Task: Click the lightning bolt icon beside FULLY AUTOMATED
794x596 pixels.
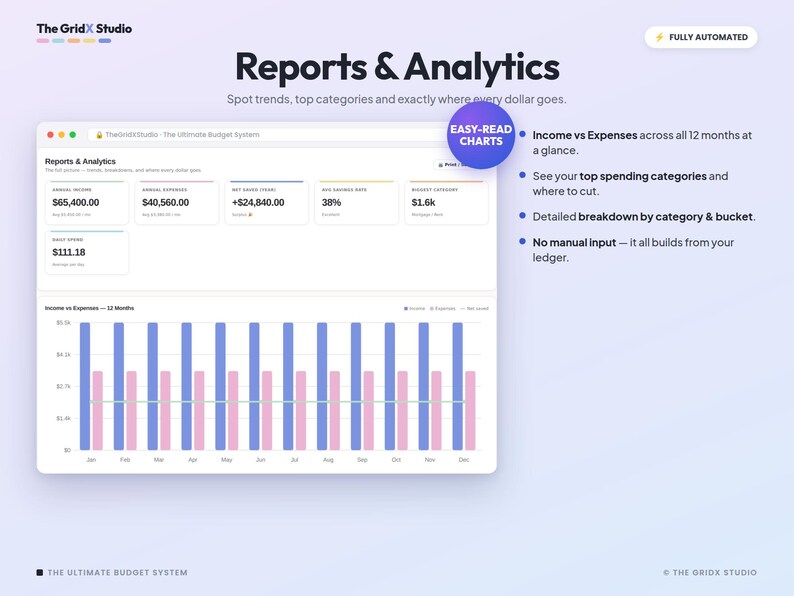Action: click(659, 37)
